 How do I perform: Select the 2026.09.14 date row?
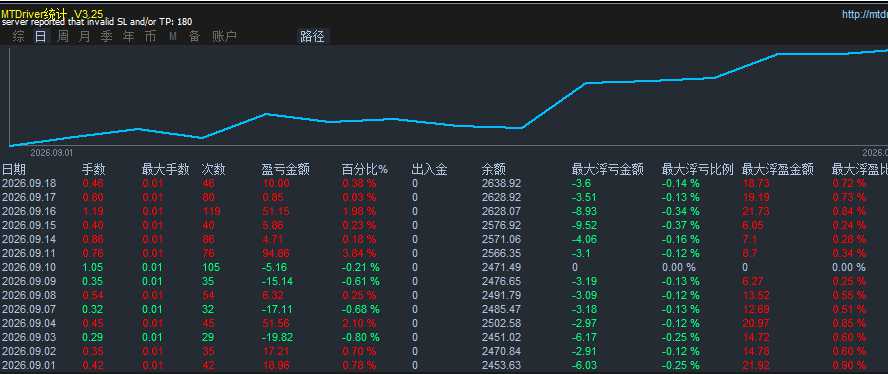[x=29, y=239]
